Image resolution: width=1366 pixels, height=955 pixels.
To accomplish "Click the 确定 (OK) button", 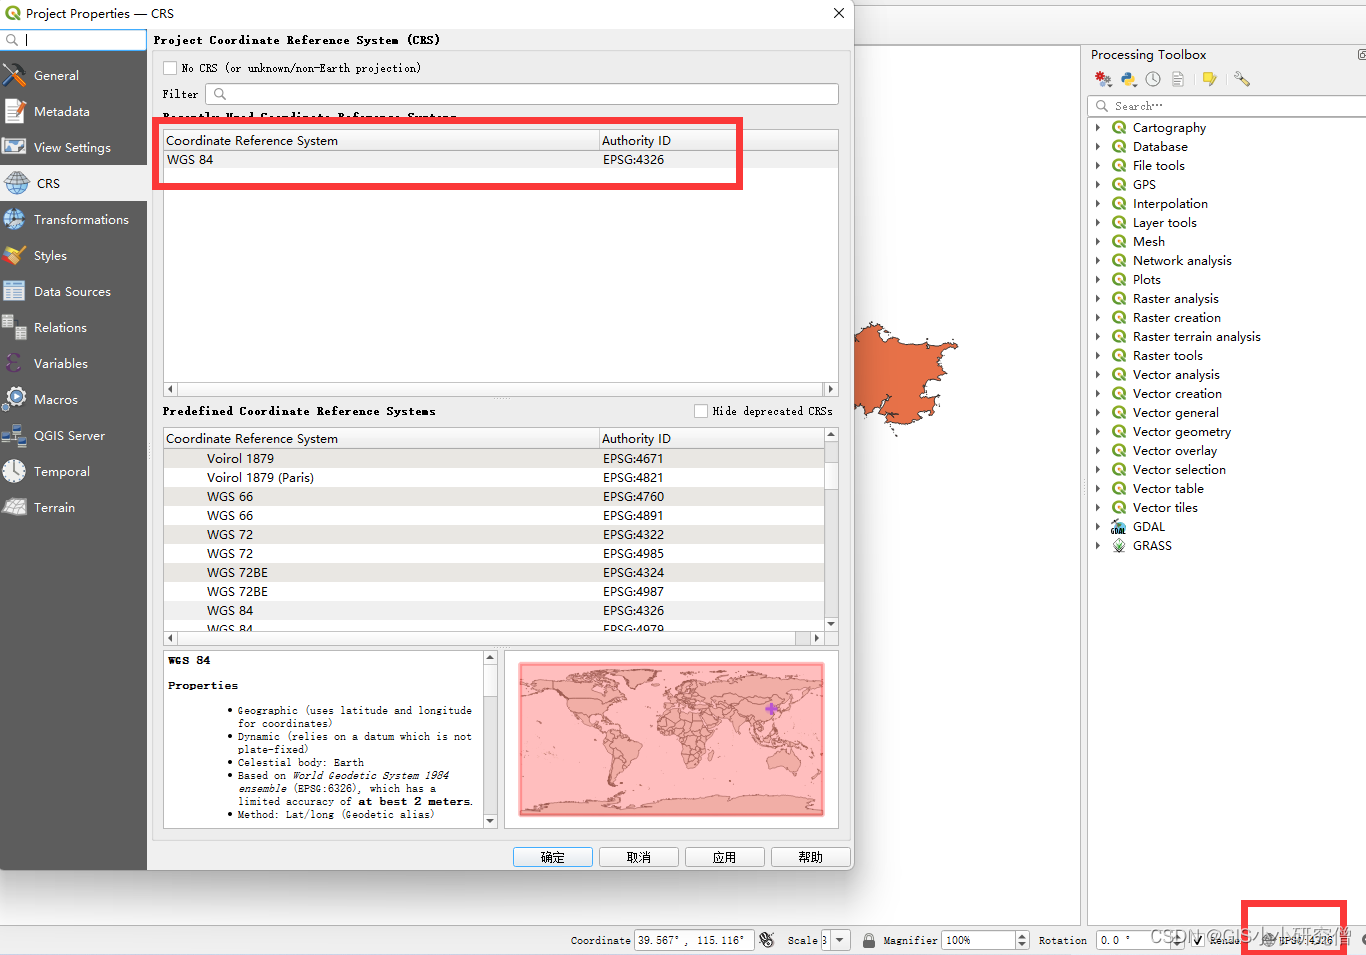I will (553, 857).
